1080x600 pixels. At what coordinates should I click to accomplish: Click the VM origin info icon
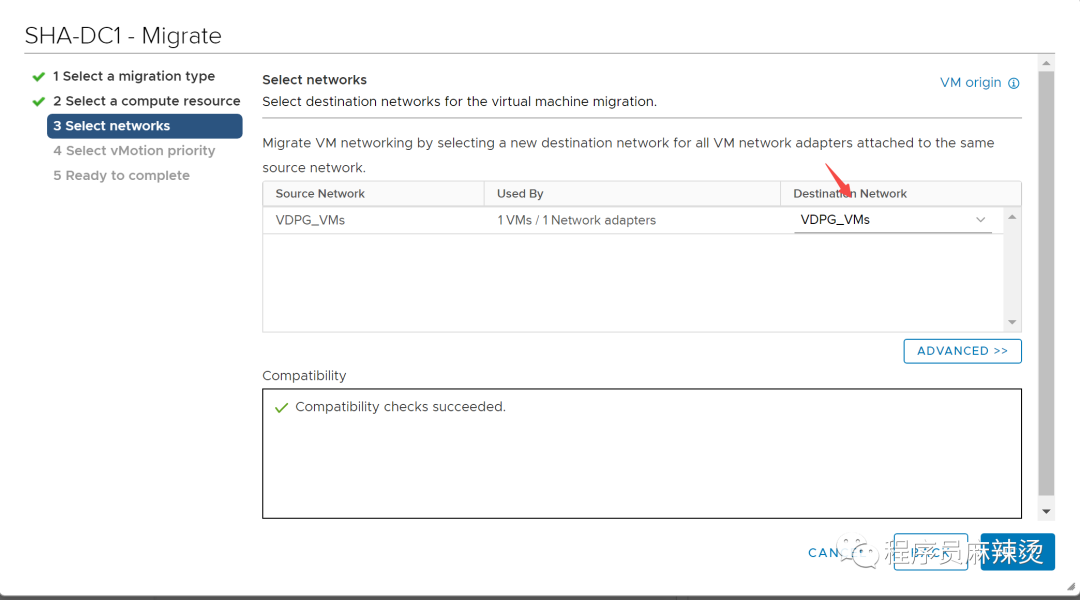1013,83
